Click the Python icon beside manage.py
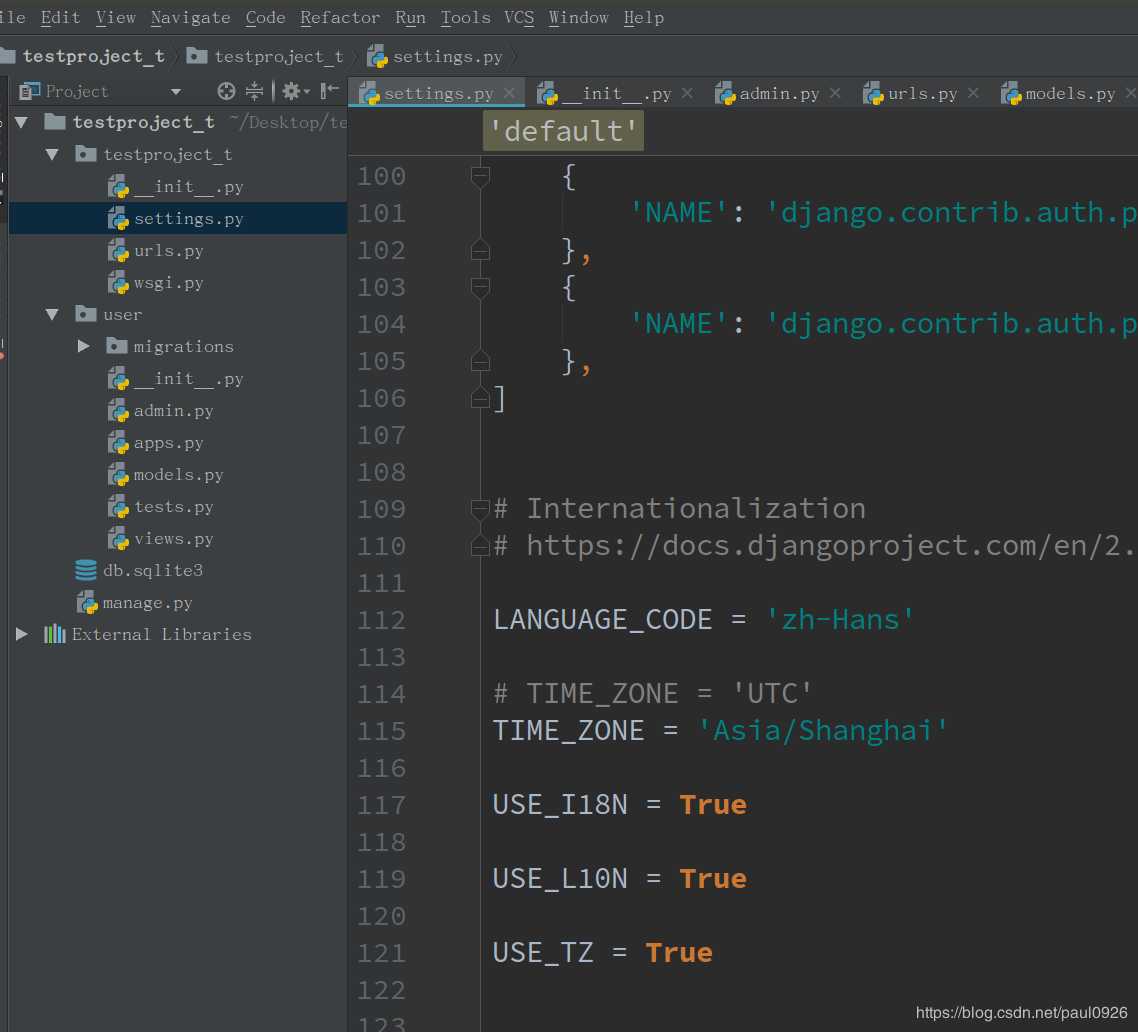Screen dimensions: 1138x1032 click(87, 602)
